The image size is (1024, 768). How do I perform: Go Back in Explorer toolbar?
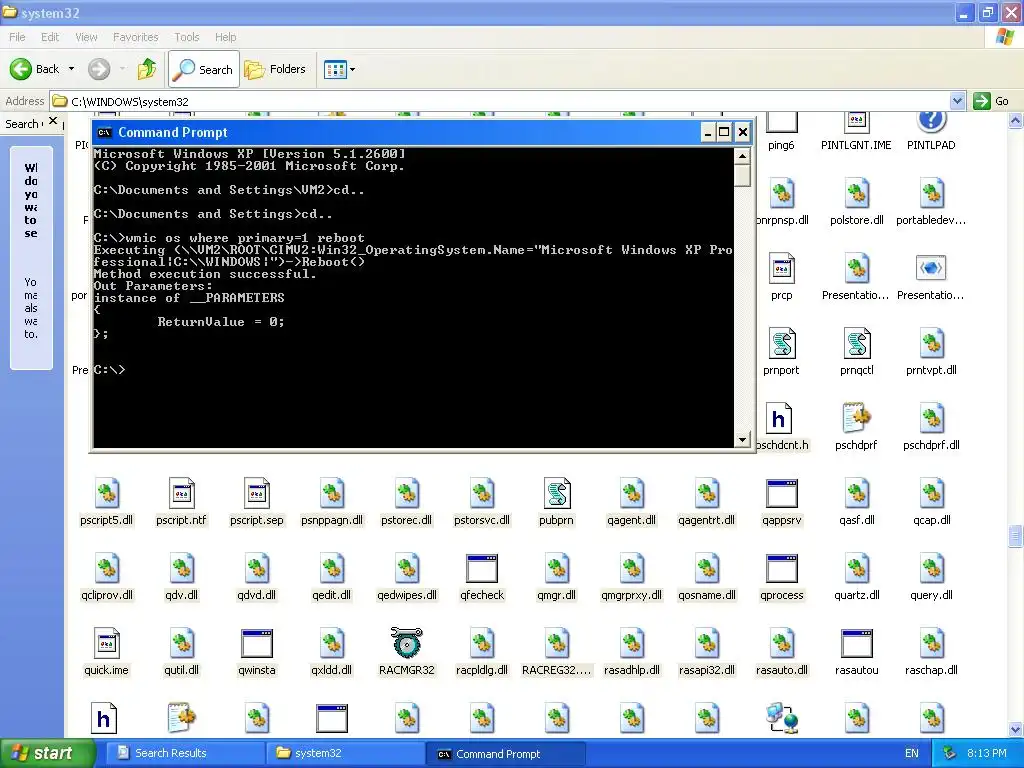click(x=35, y=69)
